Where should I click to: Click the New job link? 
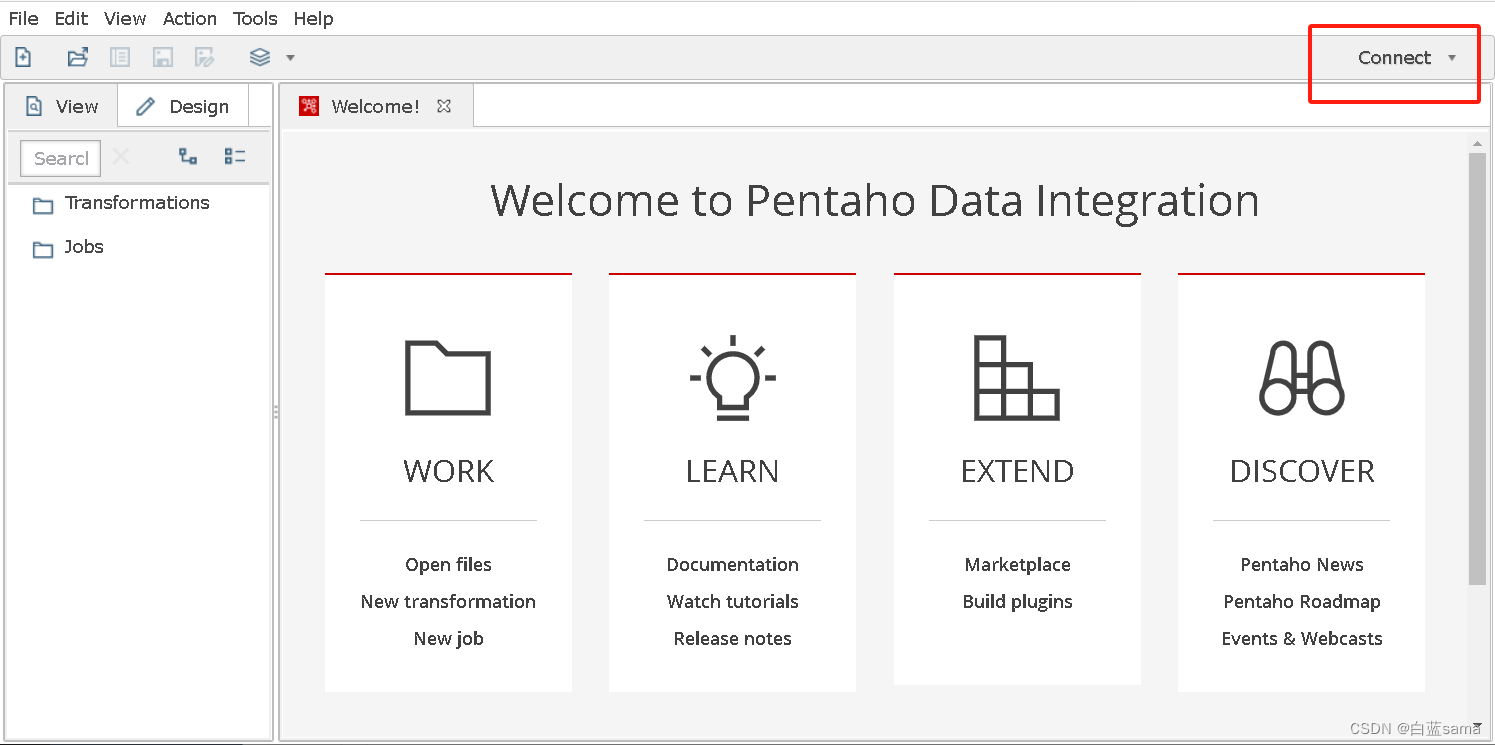pos(448,639)
